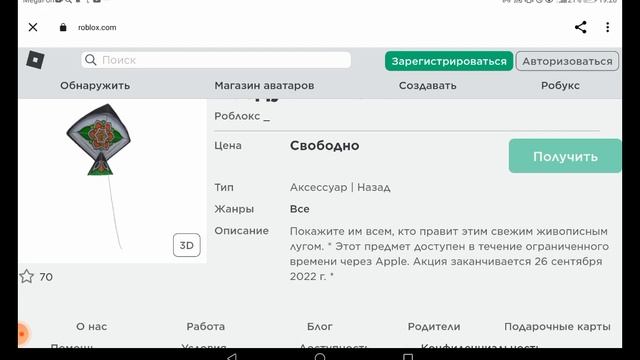
Task: Open the Подарочные карты footer link
Action: [x=557, y=327]
